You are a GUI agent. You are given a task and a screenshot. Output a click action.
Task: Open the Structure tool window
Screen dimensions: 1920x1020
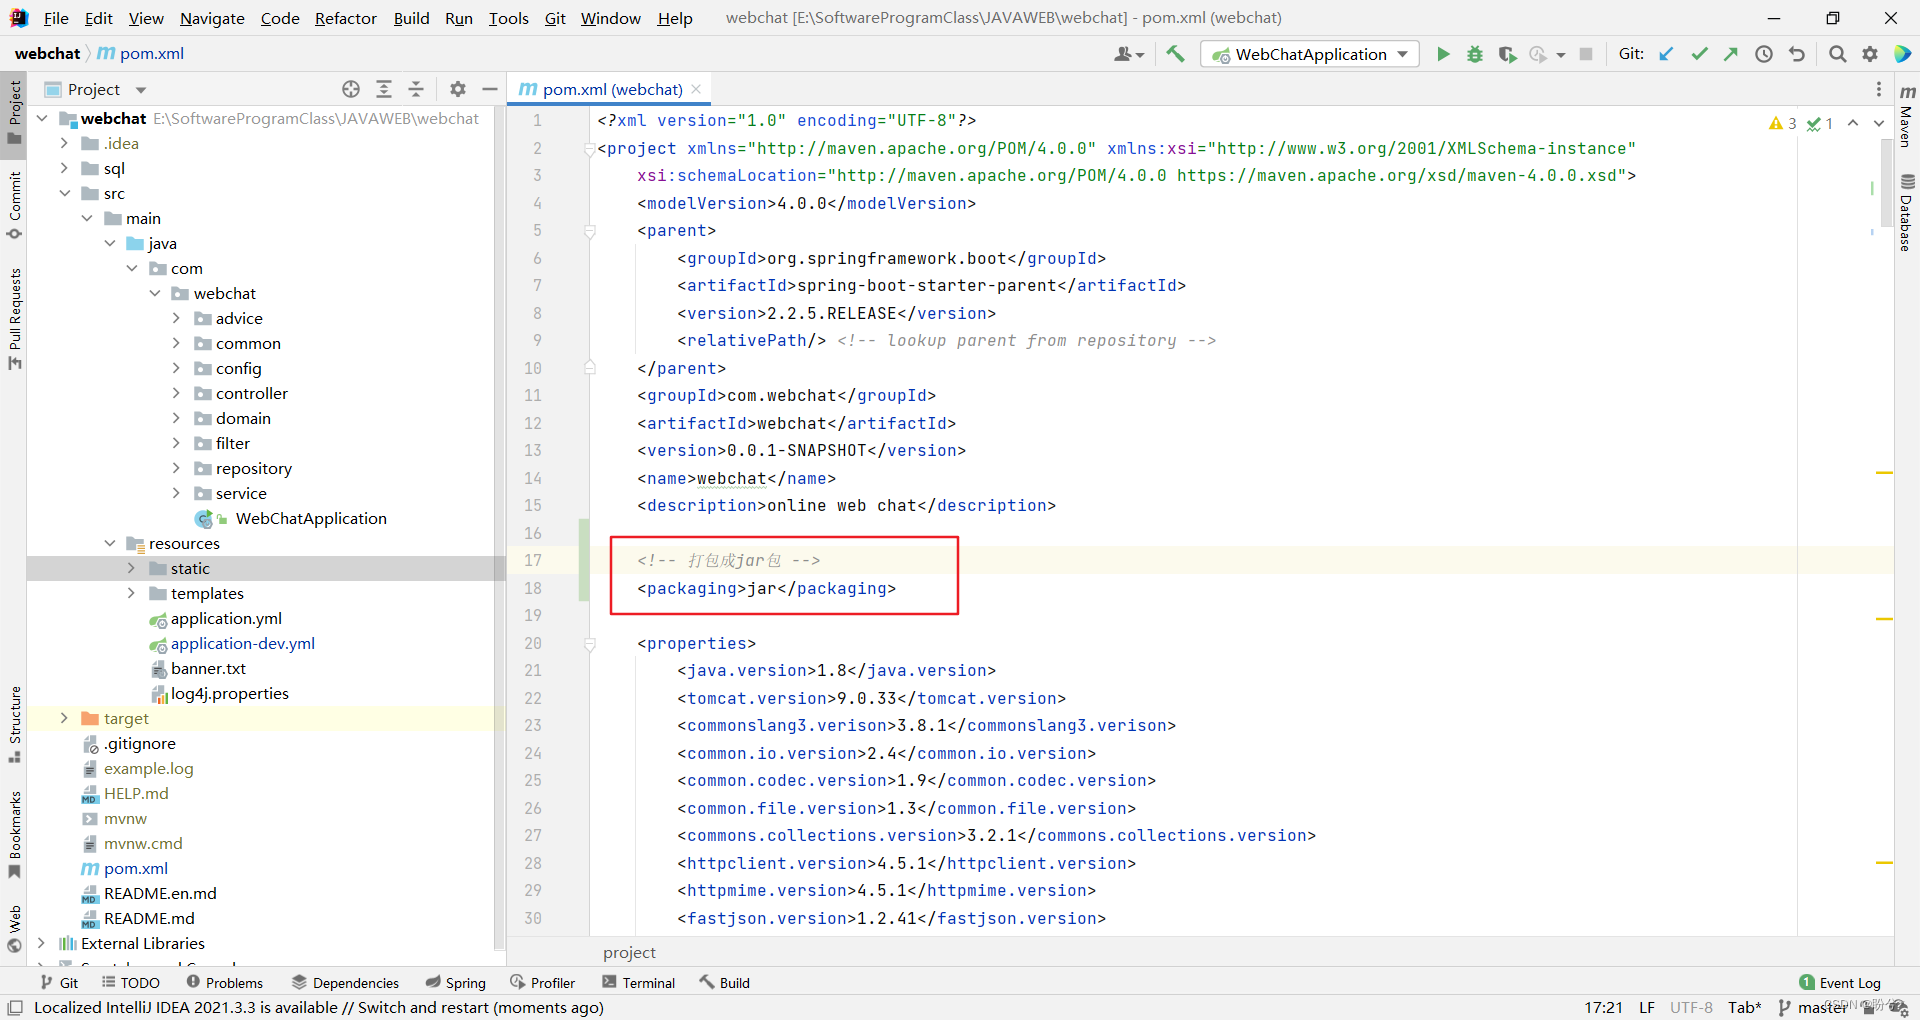[14, 725]
